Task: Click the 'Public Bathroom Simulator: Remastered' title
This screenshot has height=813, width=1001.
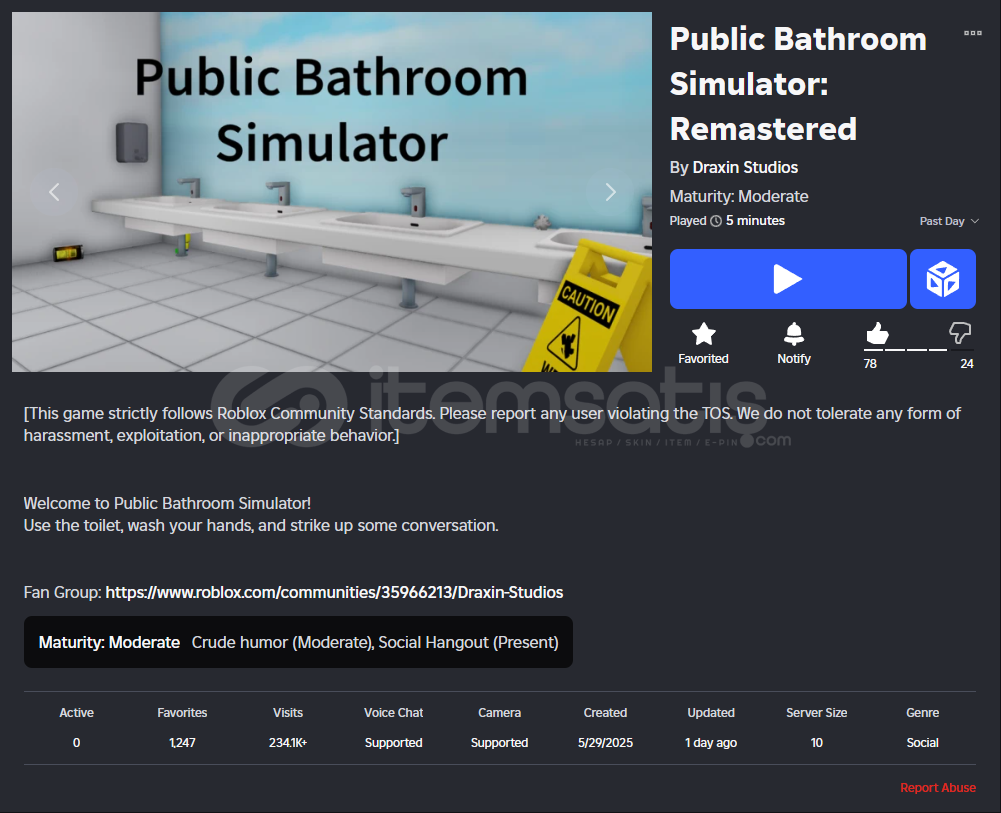Action: point(798,84)
